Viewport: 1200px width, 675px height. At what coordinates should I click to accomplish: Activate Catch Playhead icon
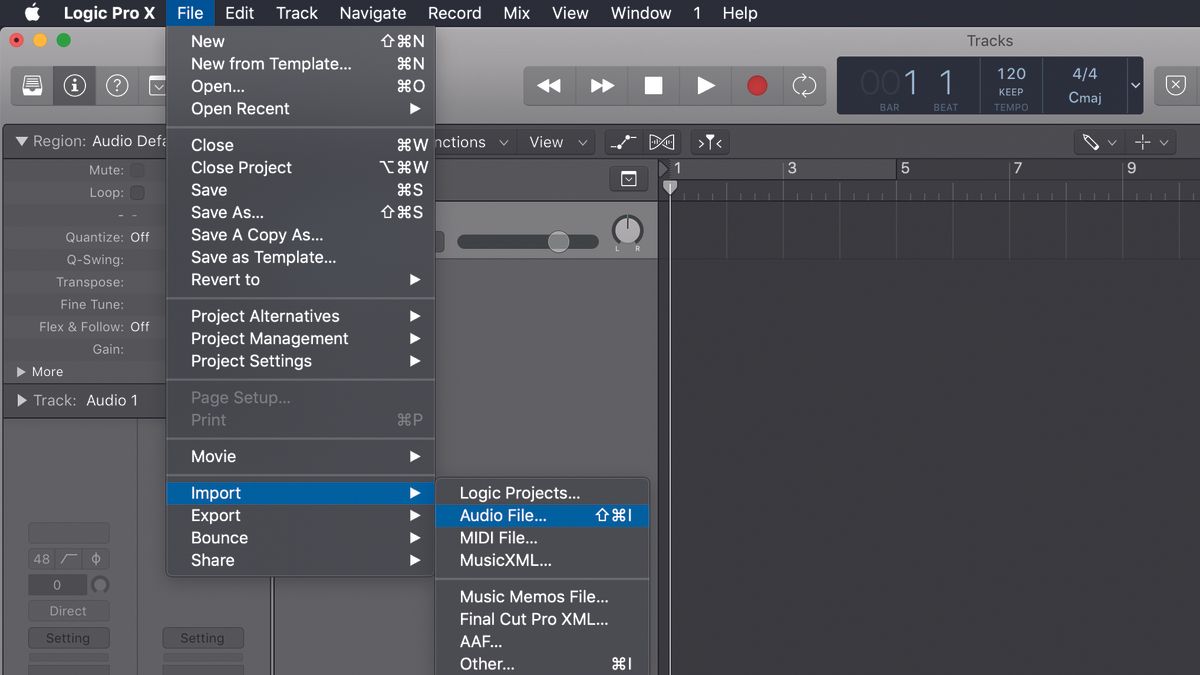point(709,142)
